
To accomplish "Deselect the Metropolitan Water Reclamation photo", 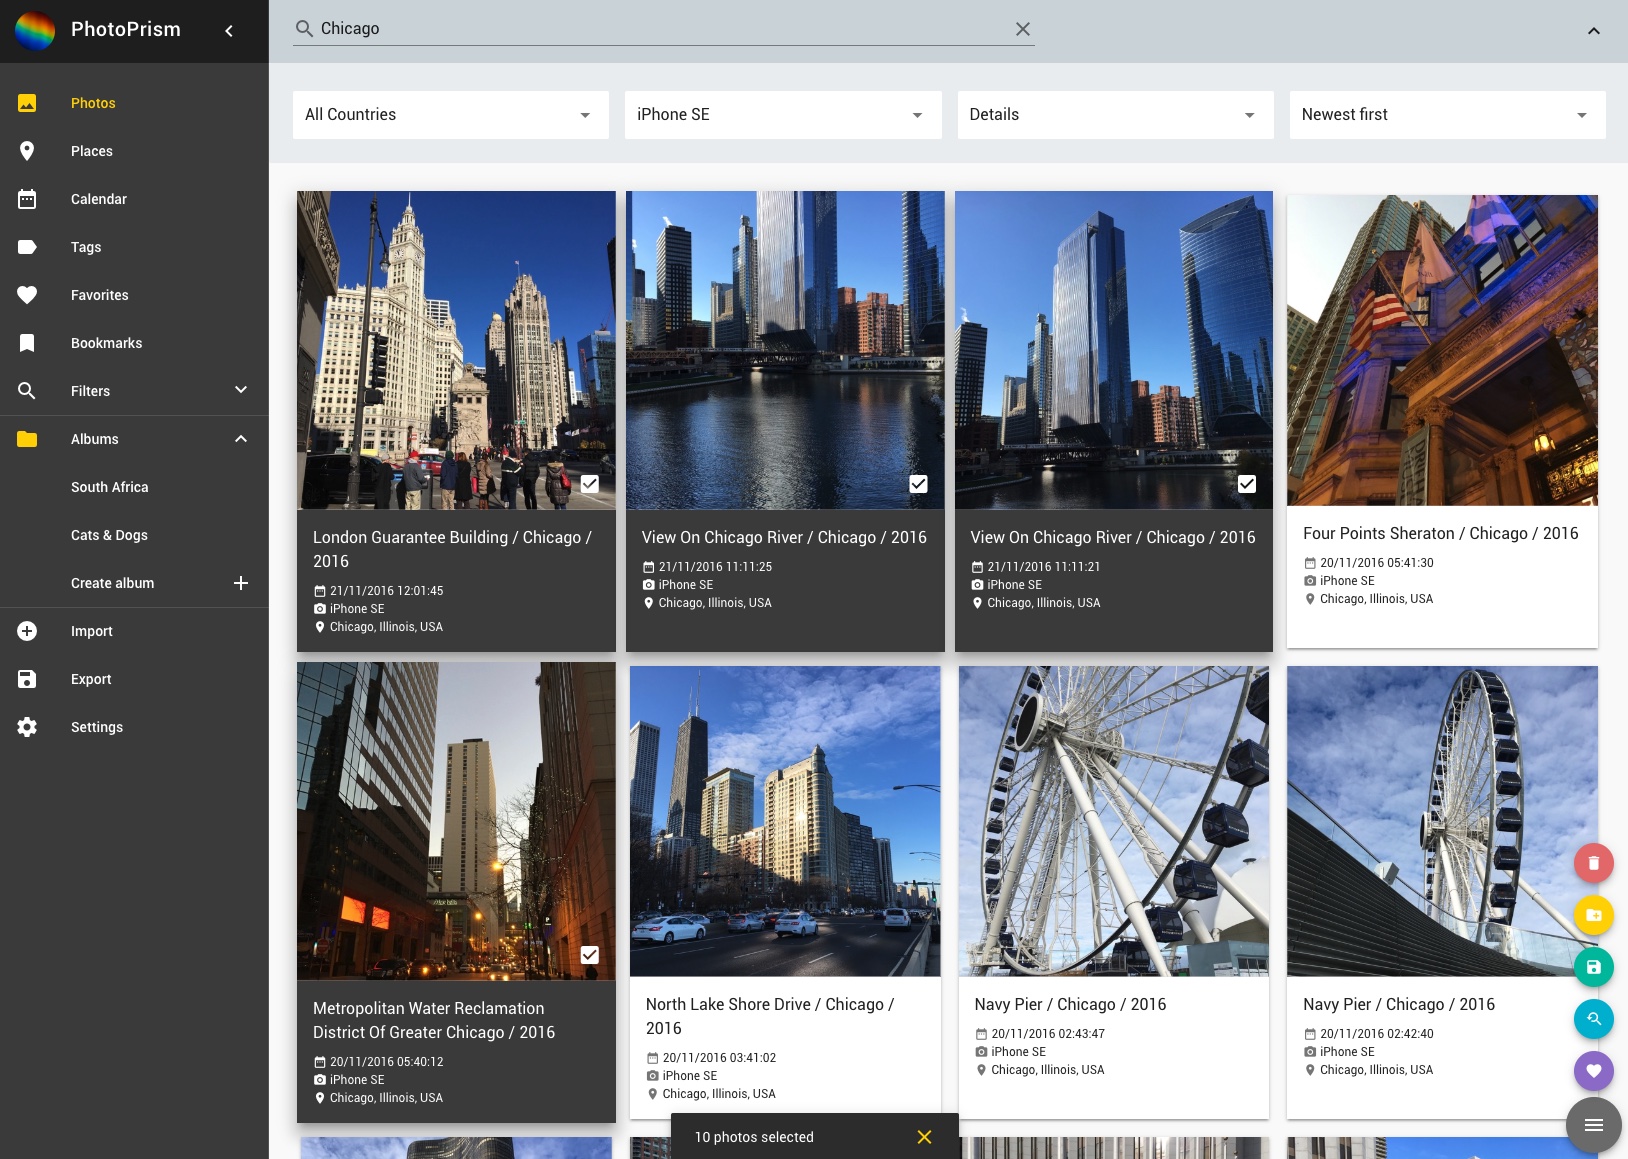I will pyautogui.click(x=590, y=955).
